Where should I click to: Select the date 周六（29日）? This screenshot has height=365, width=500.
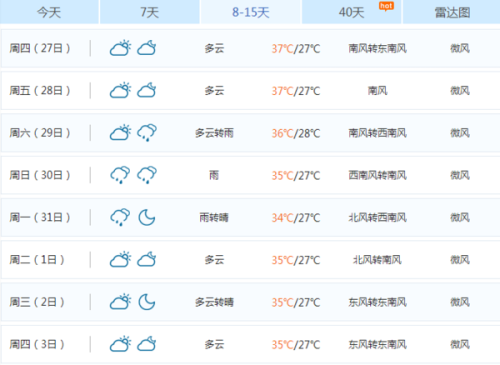click(40, 133)
